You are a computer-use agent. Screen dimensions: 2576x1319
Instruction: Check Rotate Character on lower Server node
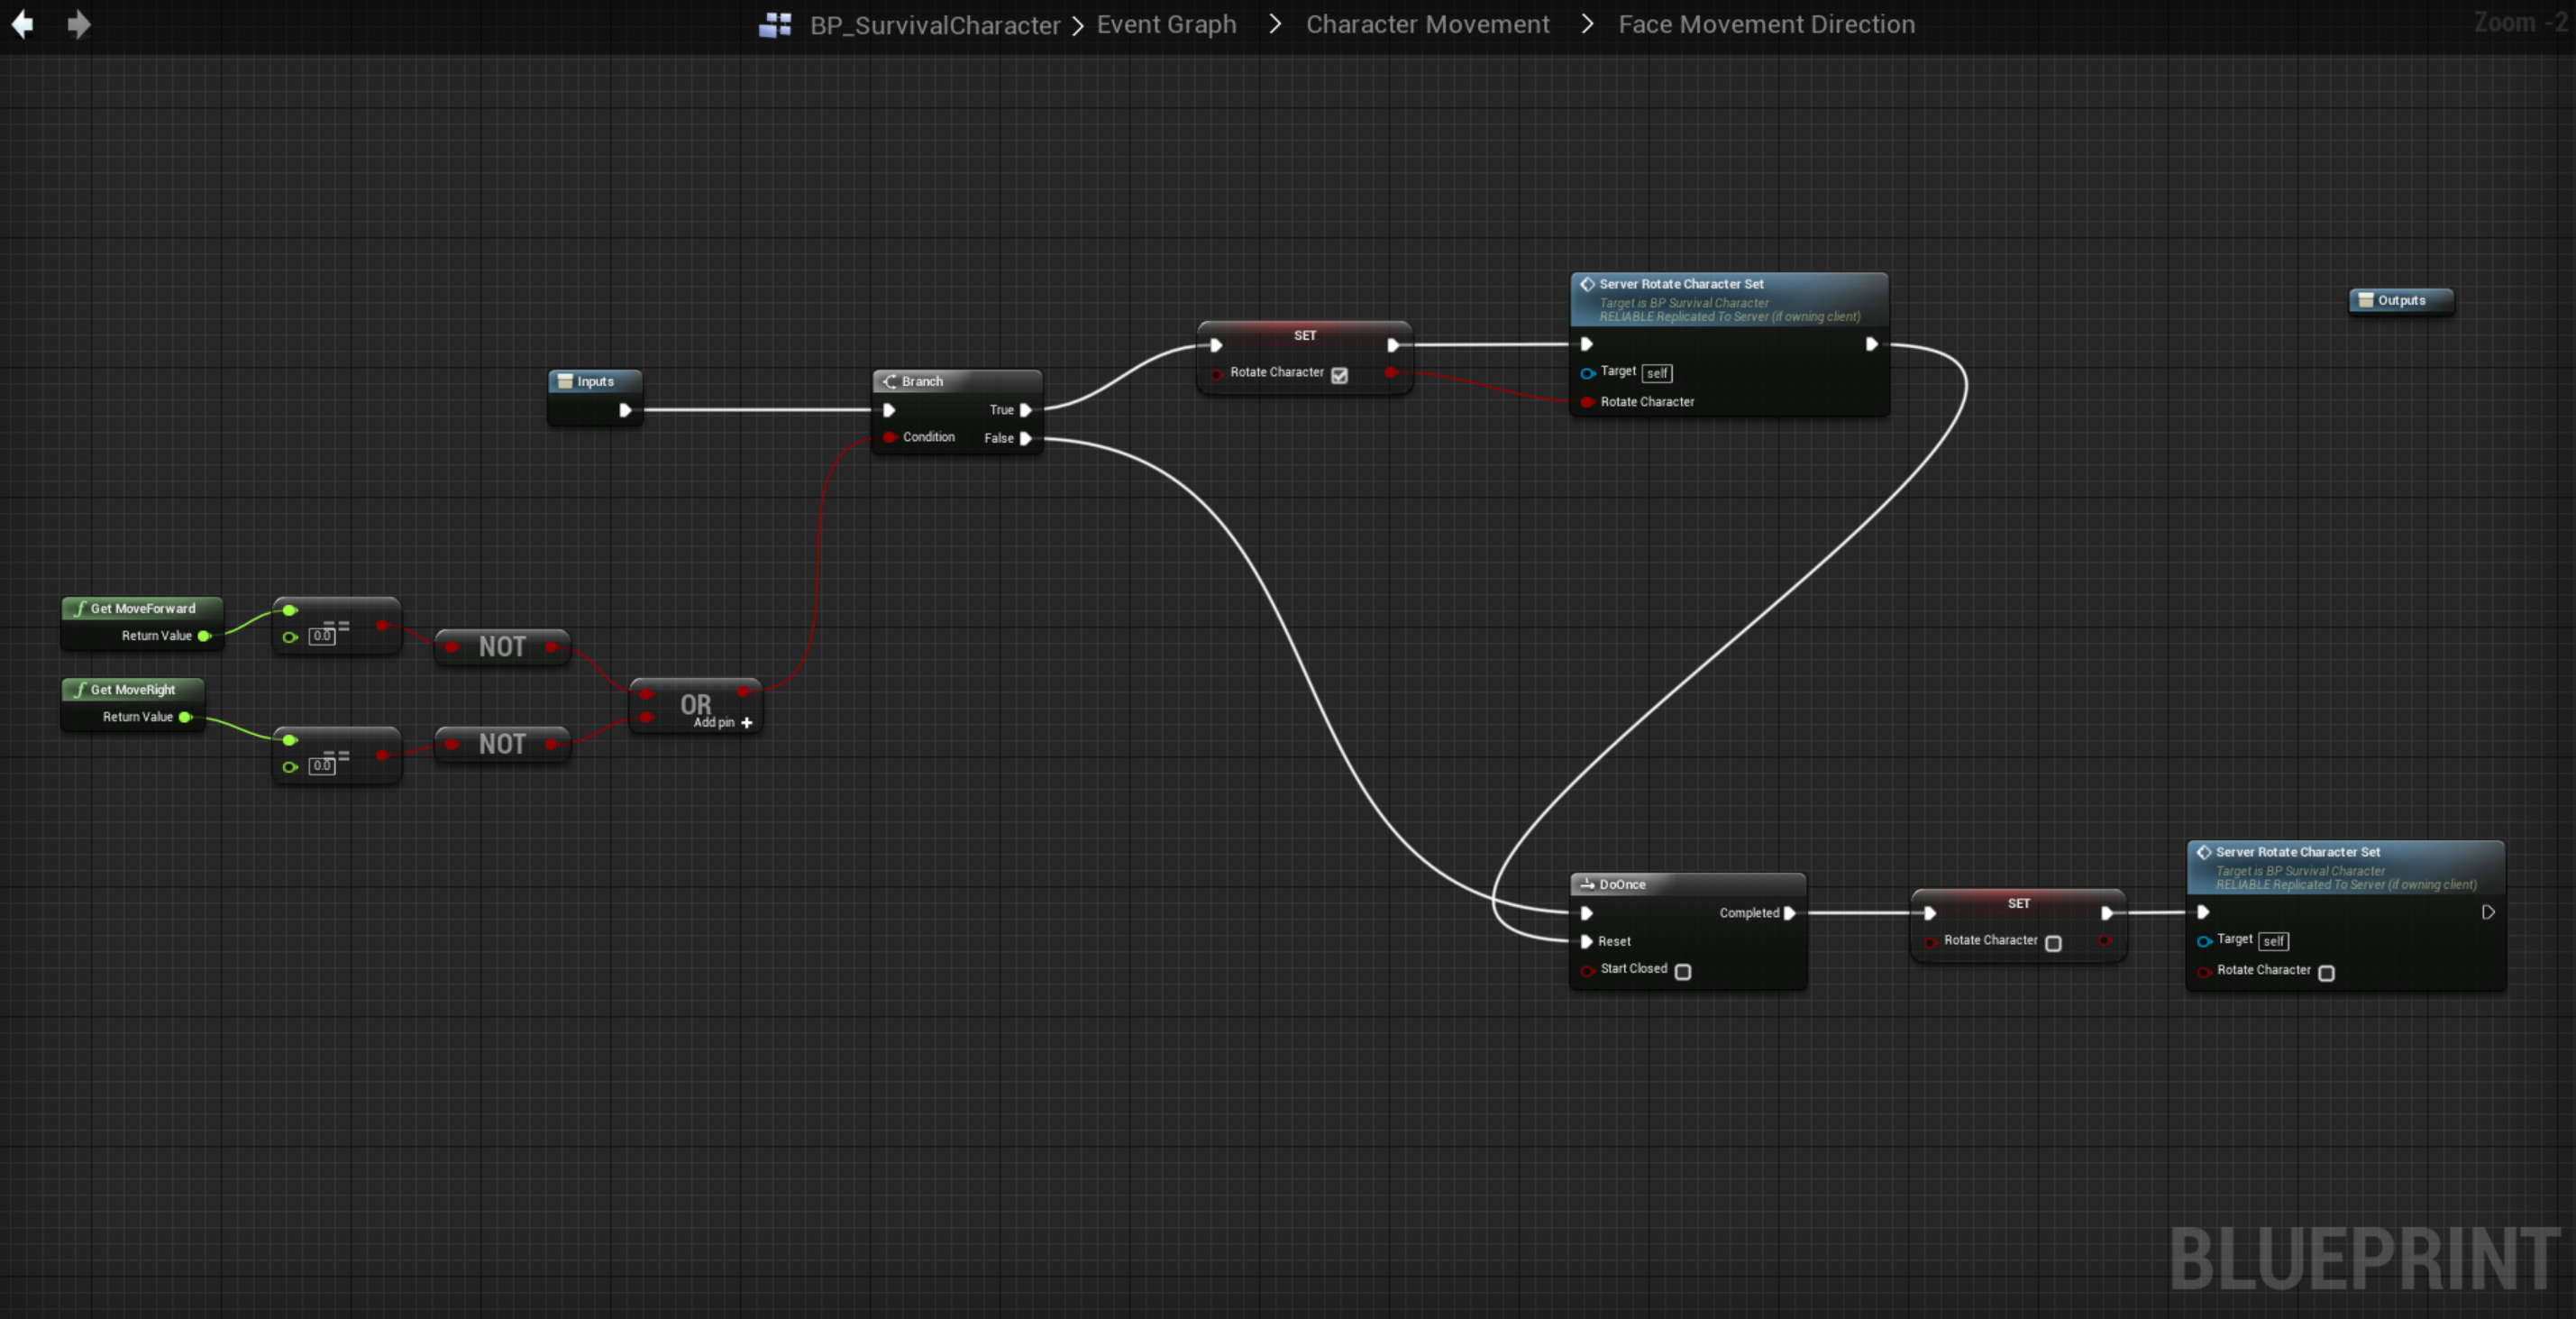click(2326, 973)
